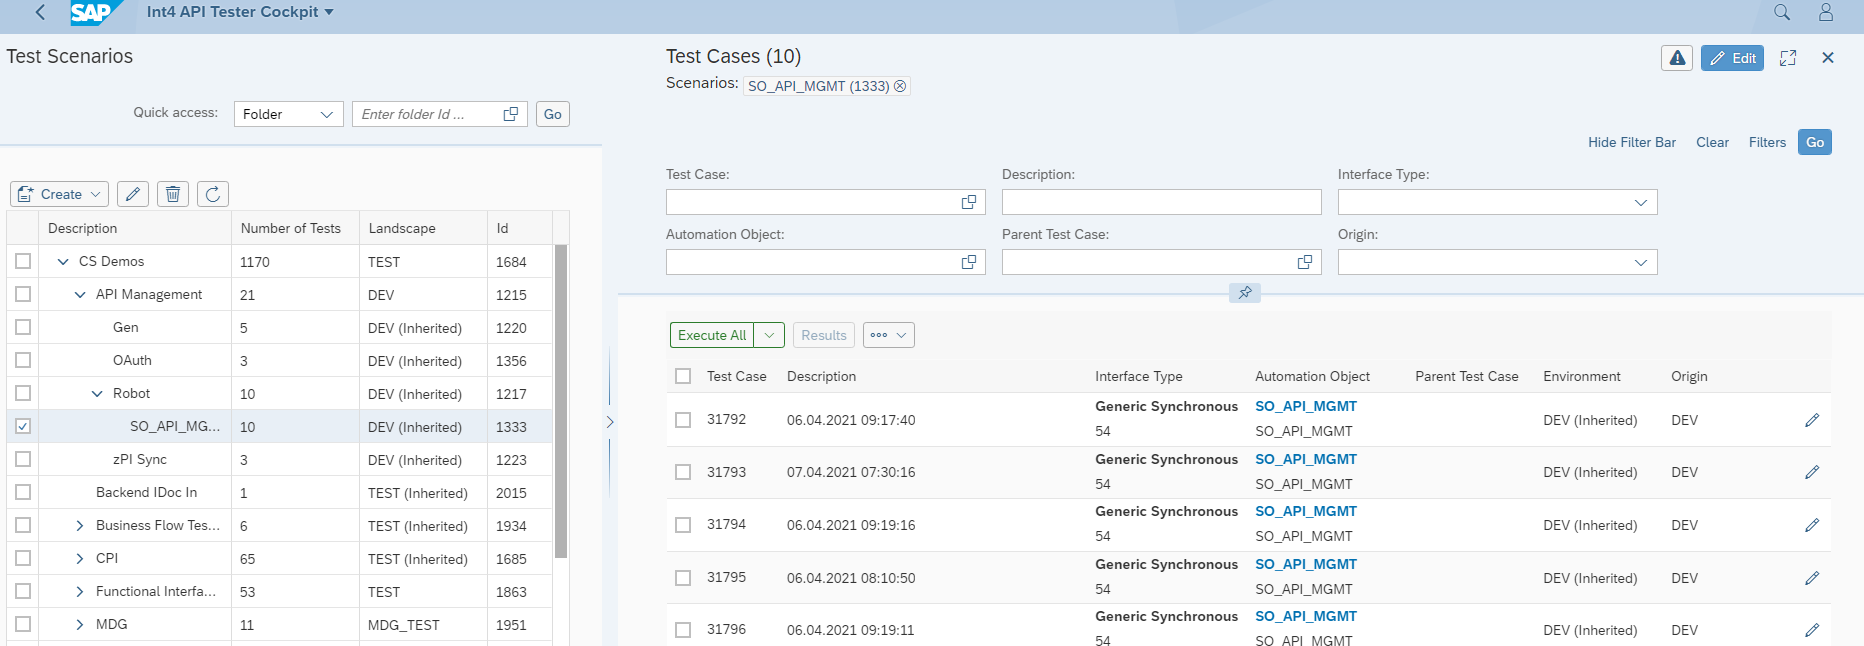Screen dimensions: 1864x646
Task: Pin the filter bar with pushpin icon
Action: pos(1244,293)
